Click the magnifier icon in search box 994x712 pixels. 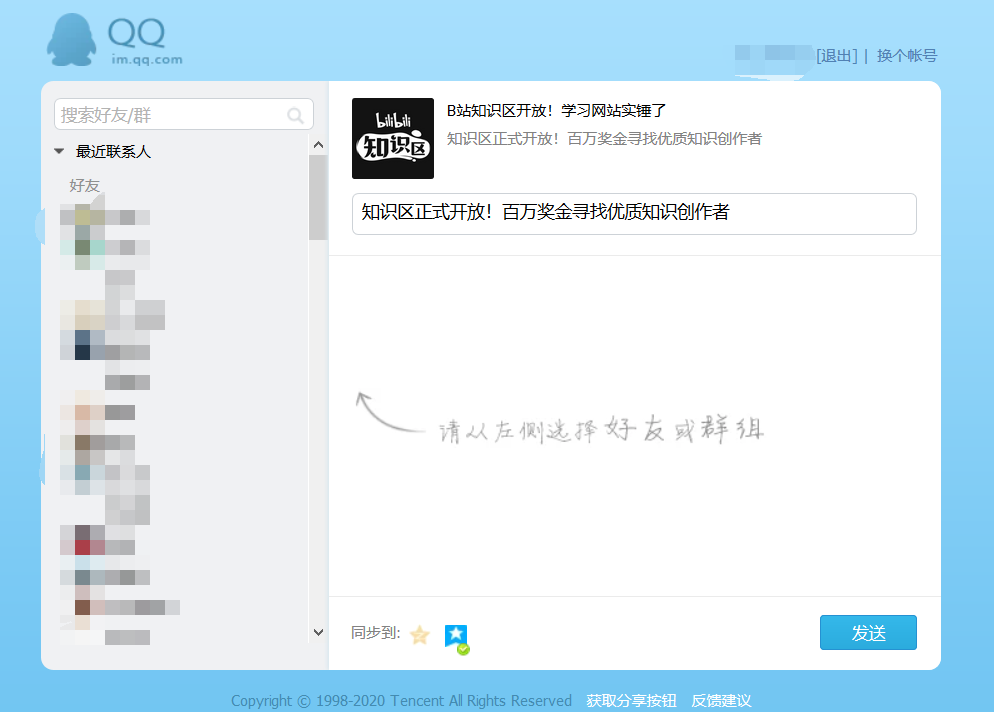[295, 115]
